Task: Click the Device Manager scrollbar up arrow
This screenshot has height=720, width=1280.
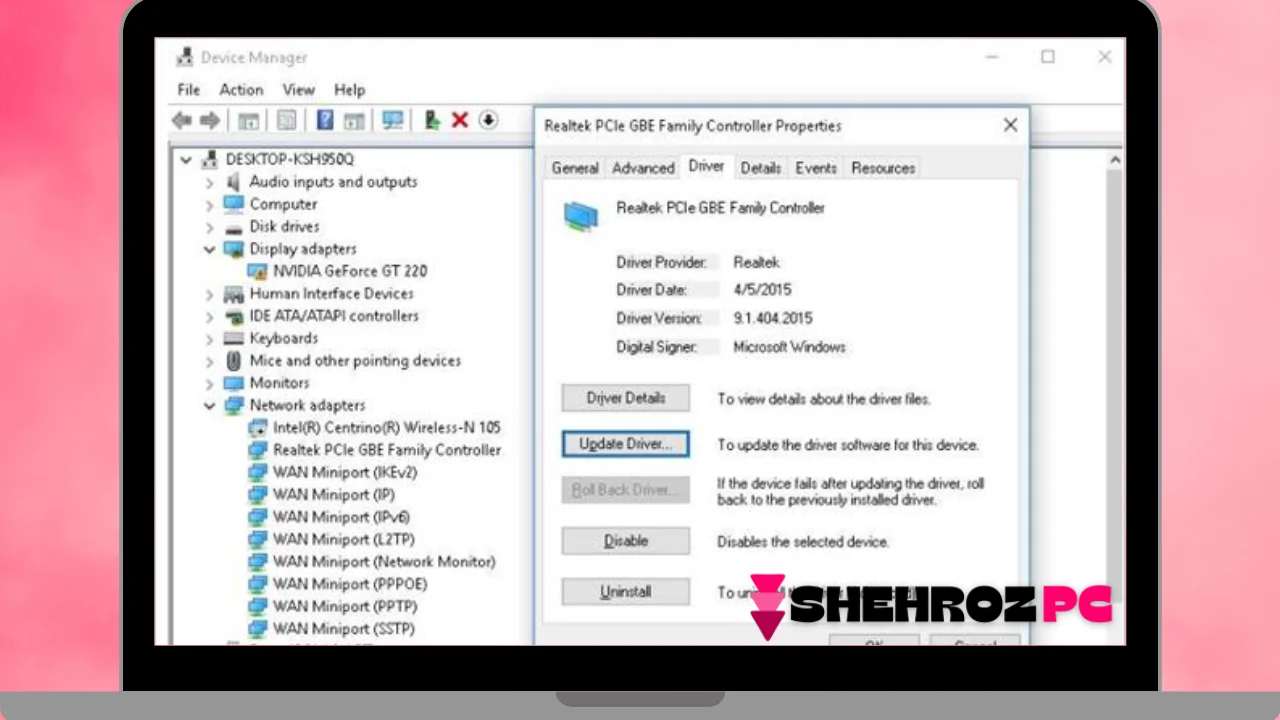Action: [1115, 160]
